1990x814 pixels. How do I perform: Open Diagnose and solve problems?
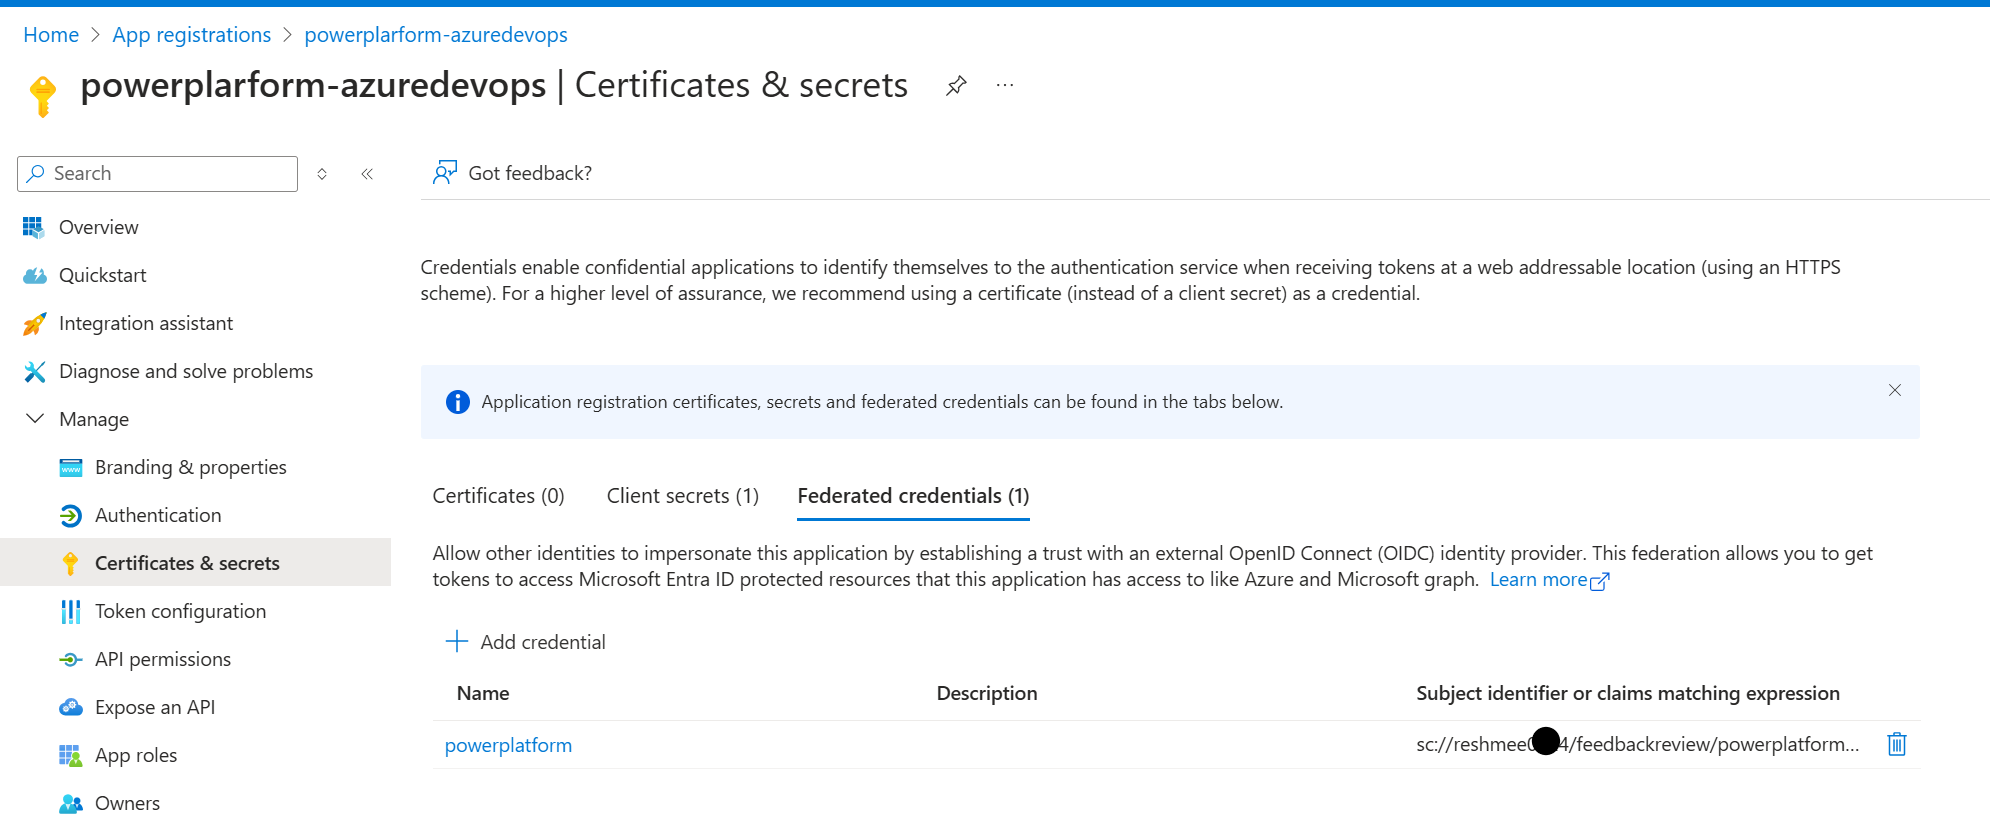185,371
